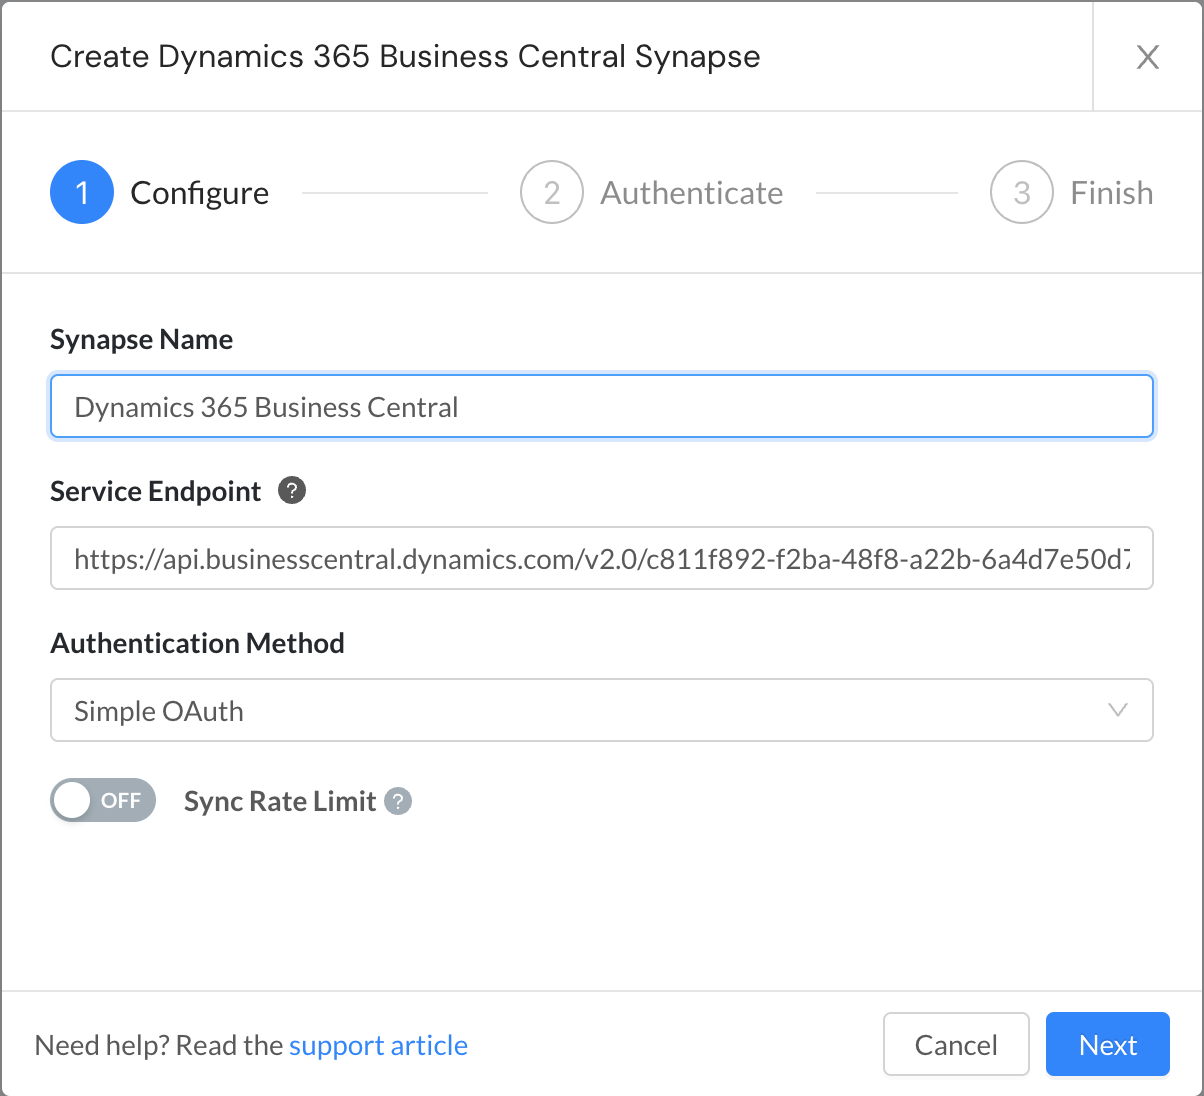Cancel the synapse creation
The width and height of the screenshot is (1204, 1096).
pos(955,1045)
